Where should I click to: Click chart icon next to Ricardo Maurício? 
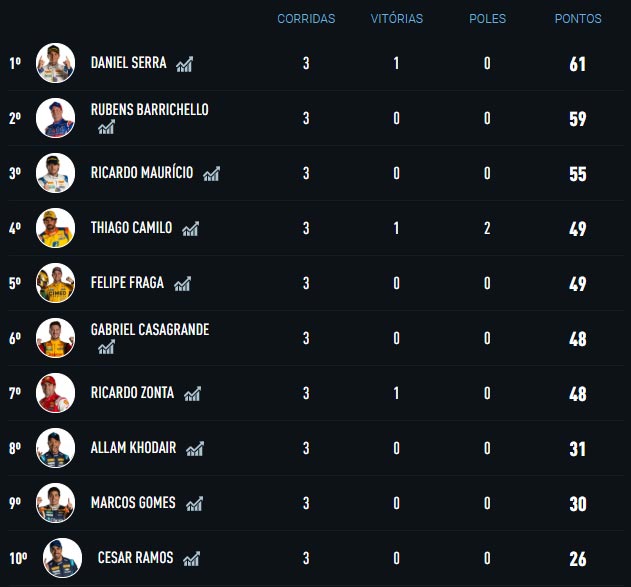tap(212, 174)
